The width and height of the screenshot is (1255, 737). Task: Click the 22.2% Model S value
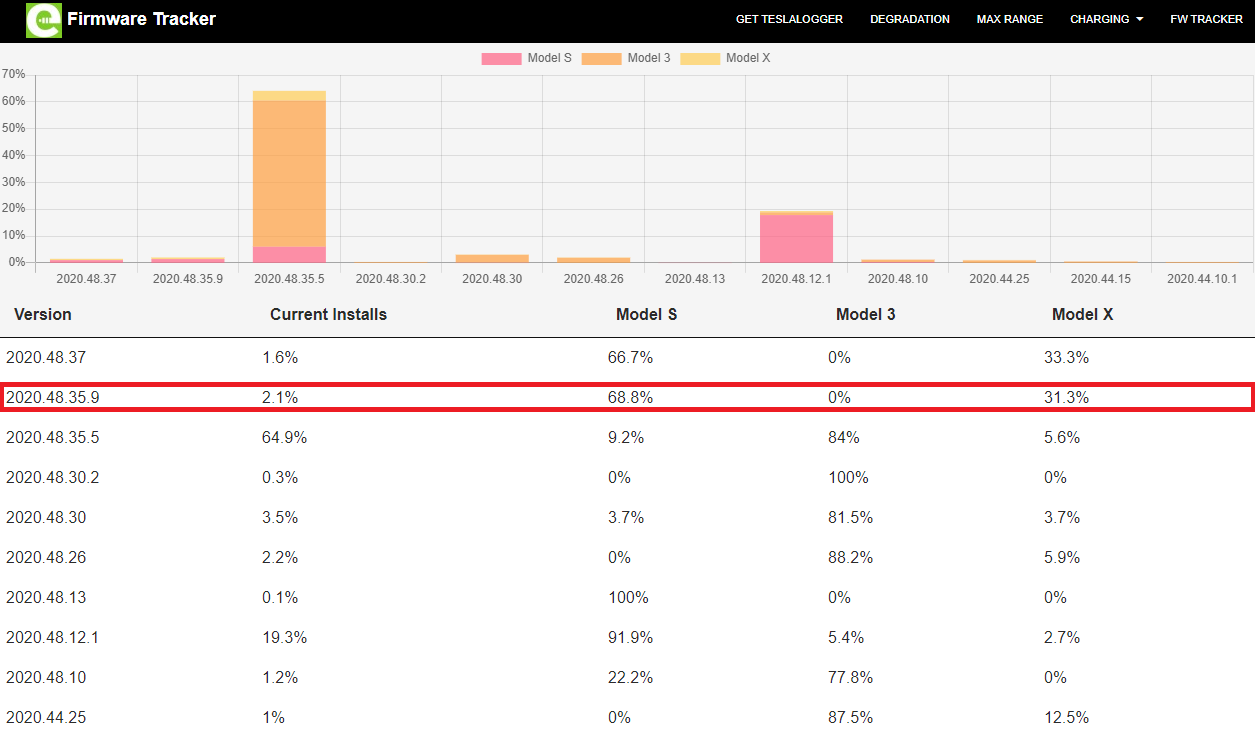(630, 677)
